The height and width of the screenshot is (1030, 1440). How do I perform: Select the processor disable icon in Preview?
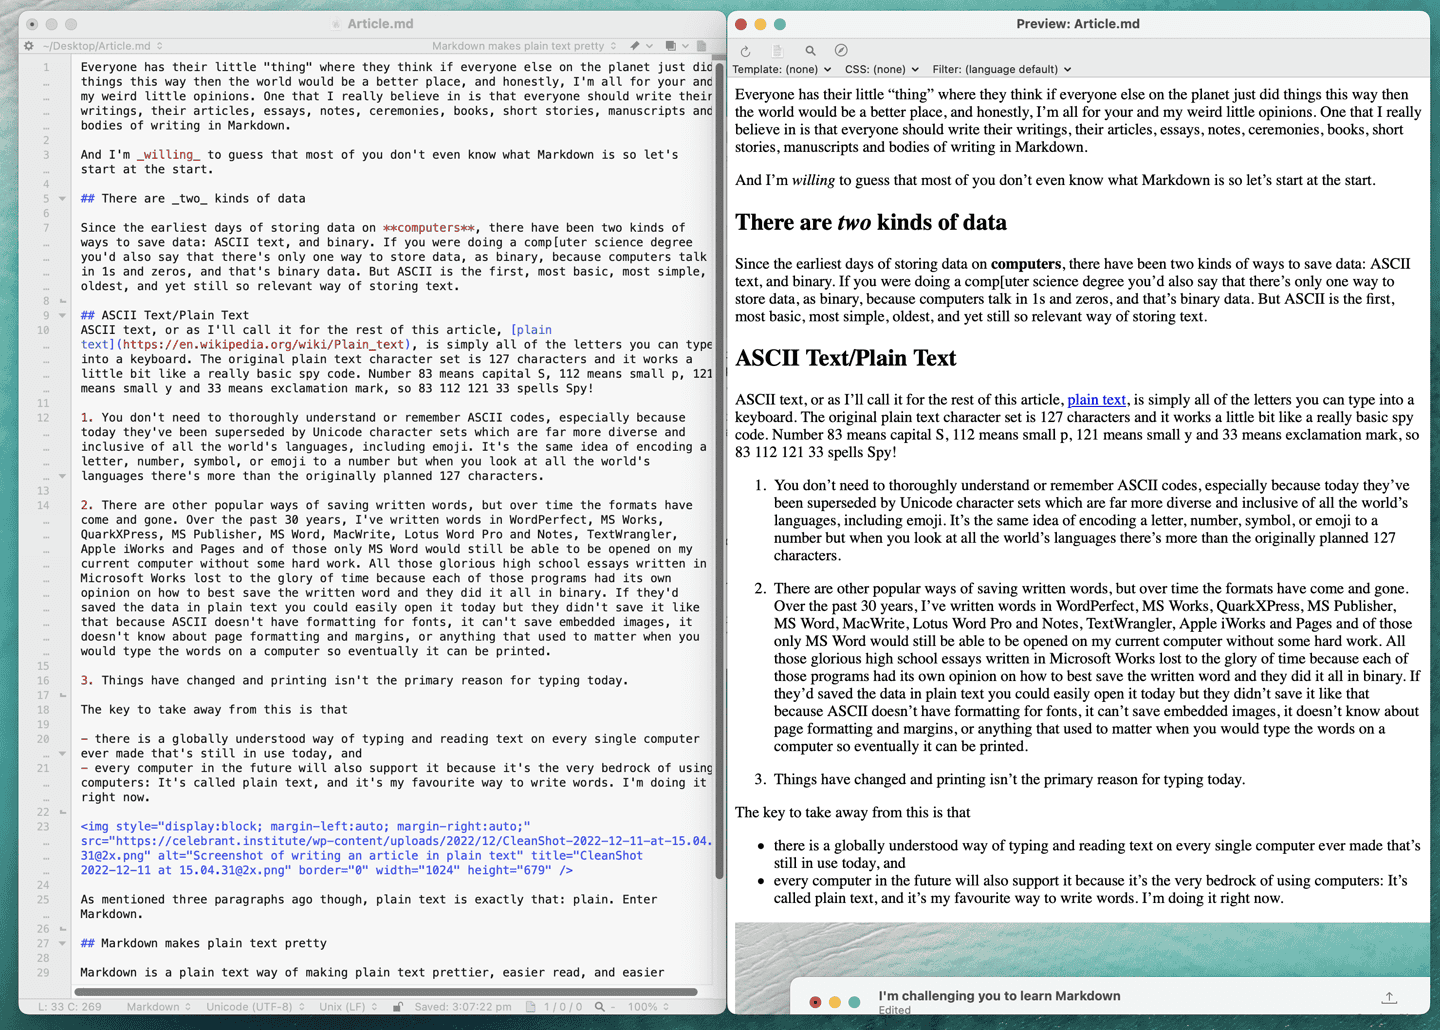click(841, 50)
